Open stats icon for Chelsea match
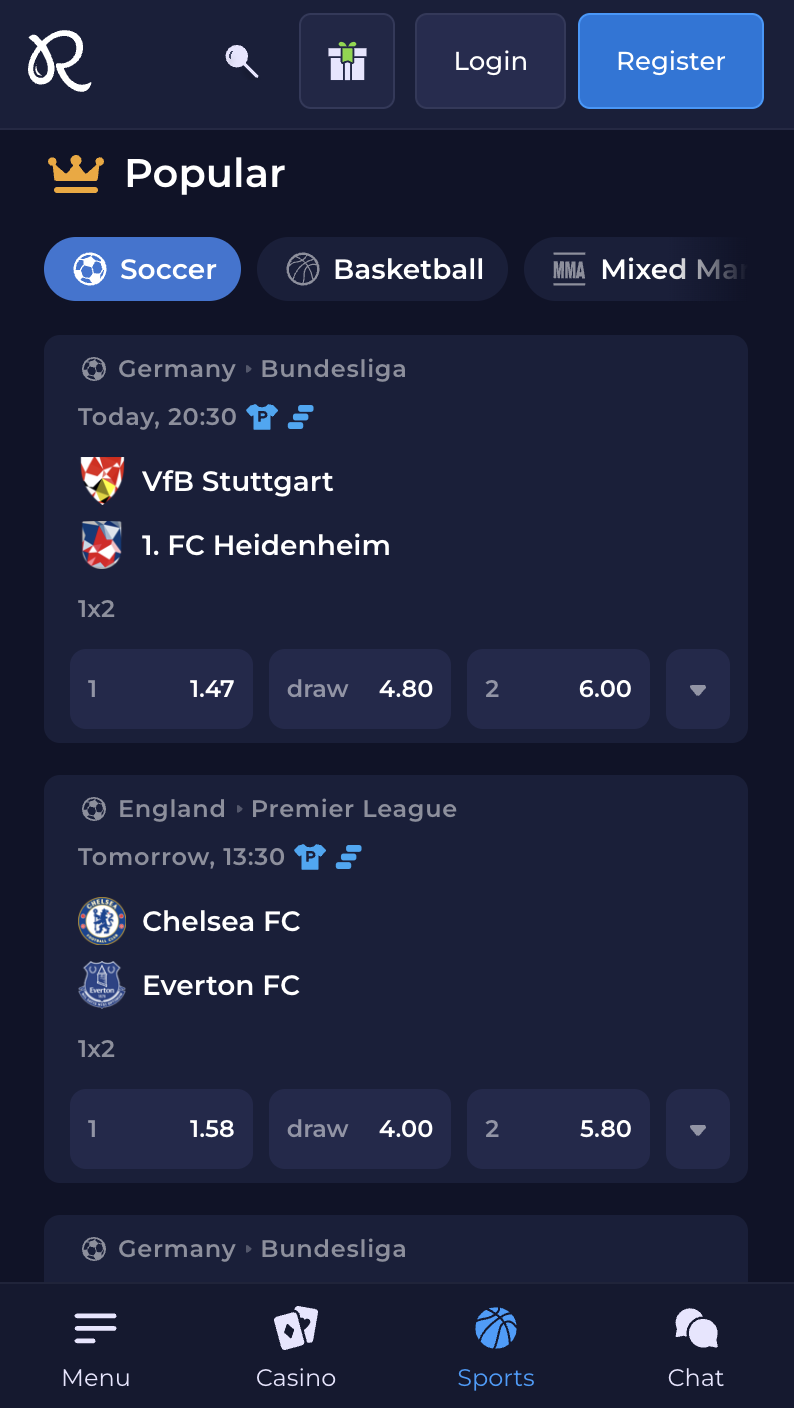Screen dimensions: 794x1408 pos(349,857)
